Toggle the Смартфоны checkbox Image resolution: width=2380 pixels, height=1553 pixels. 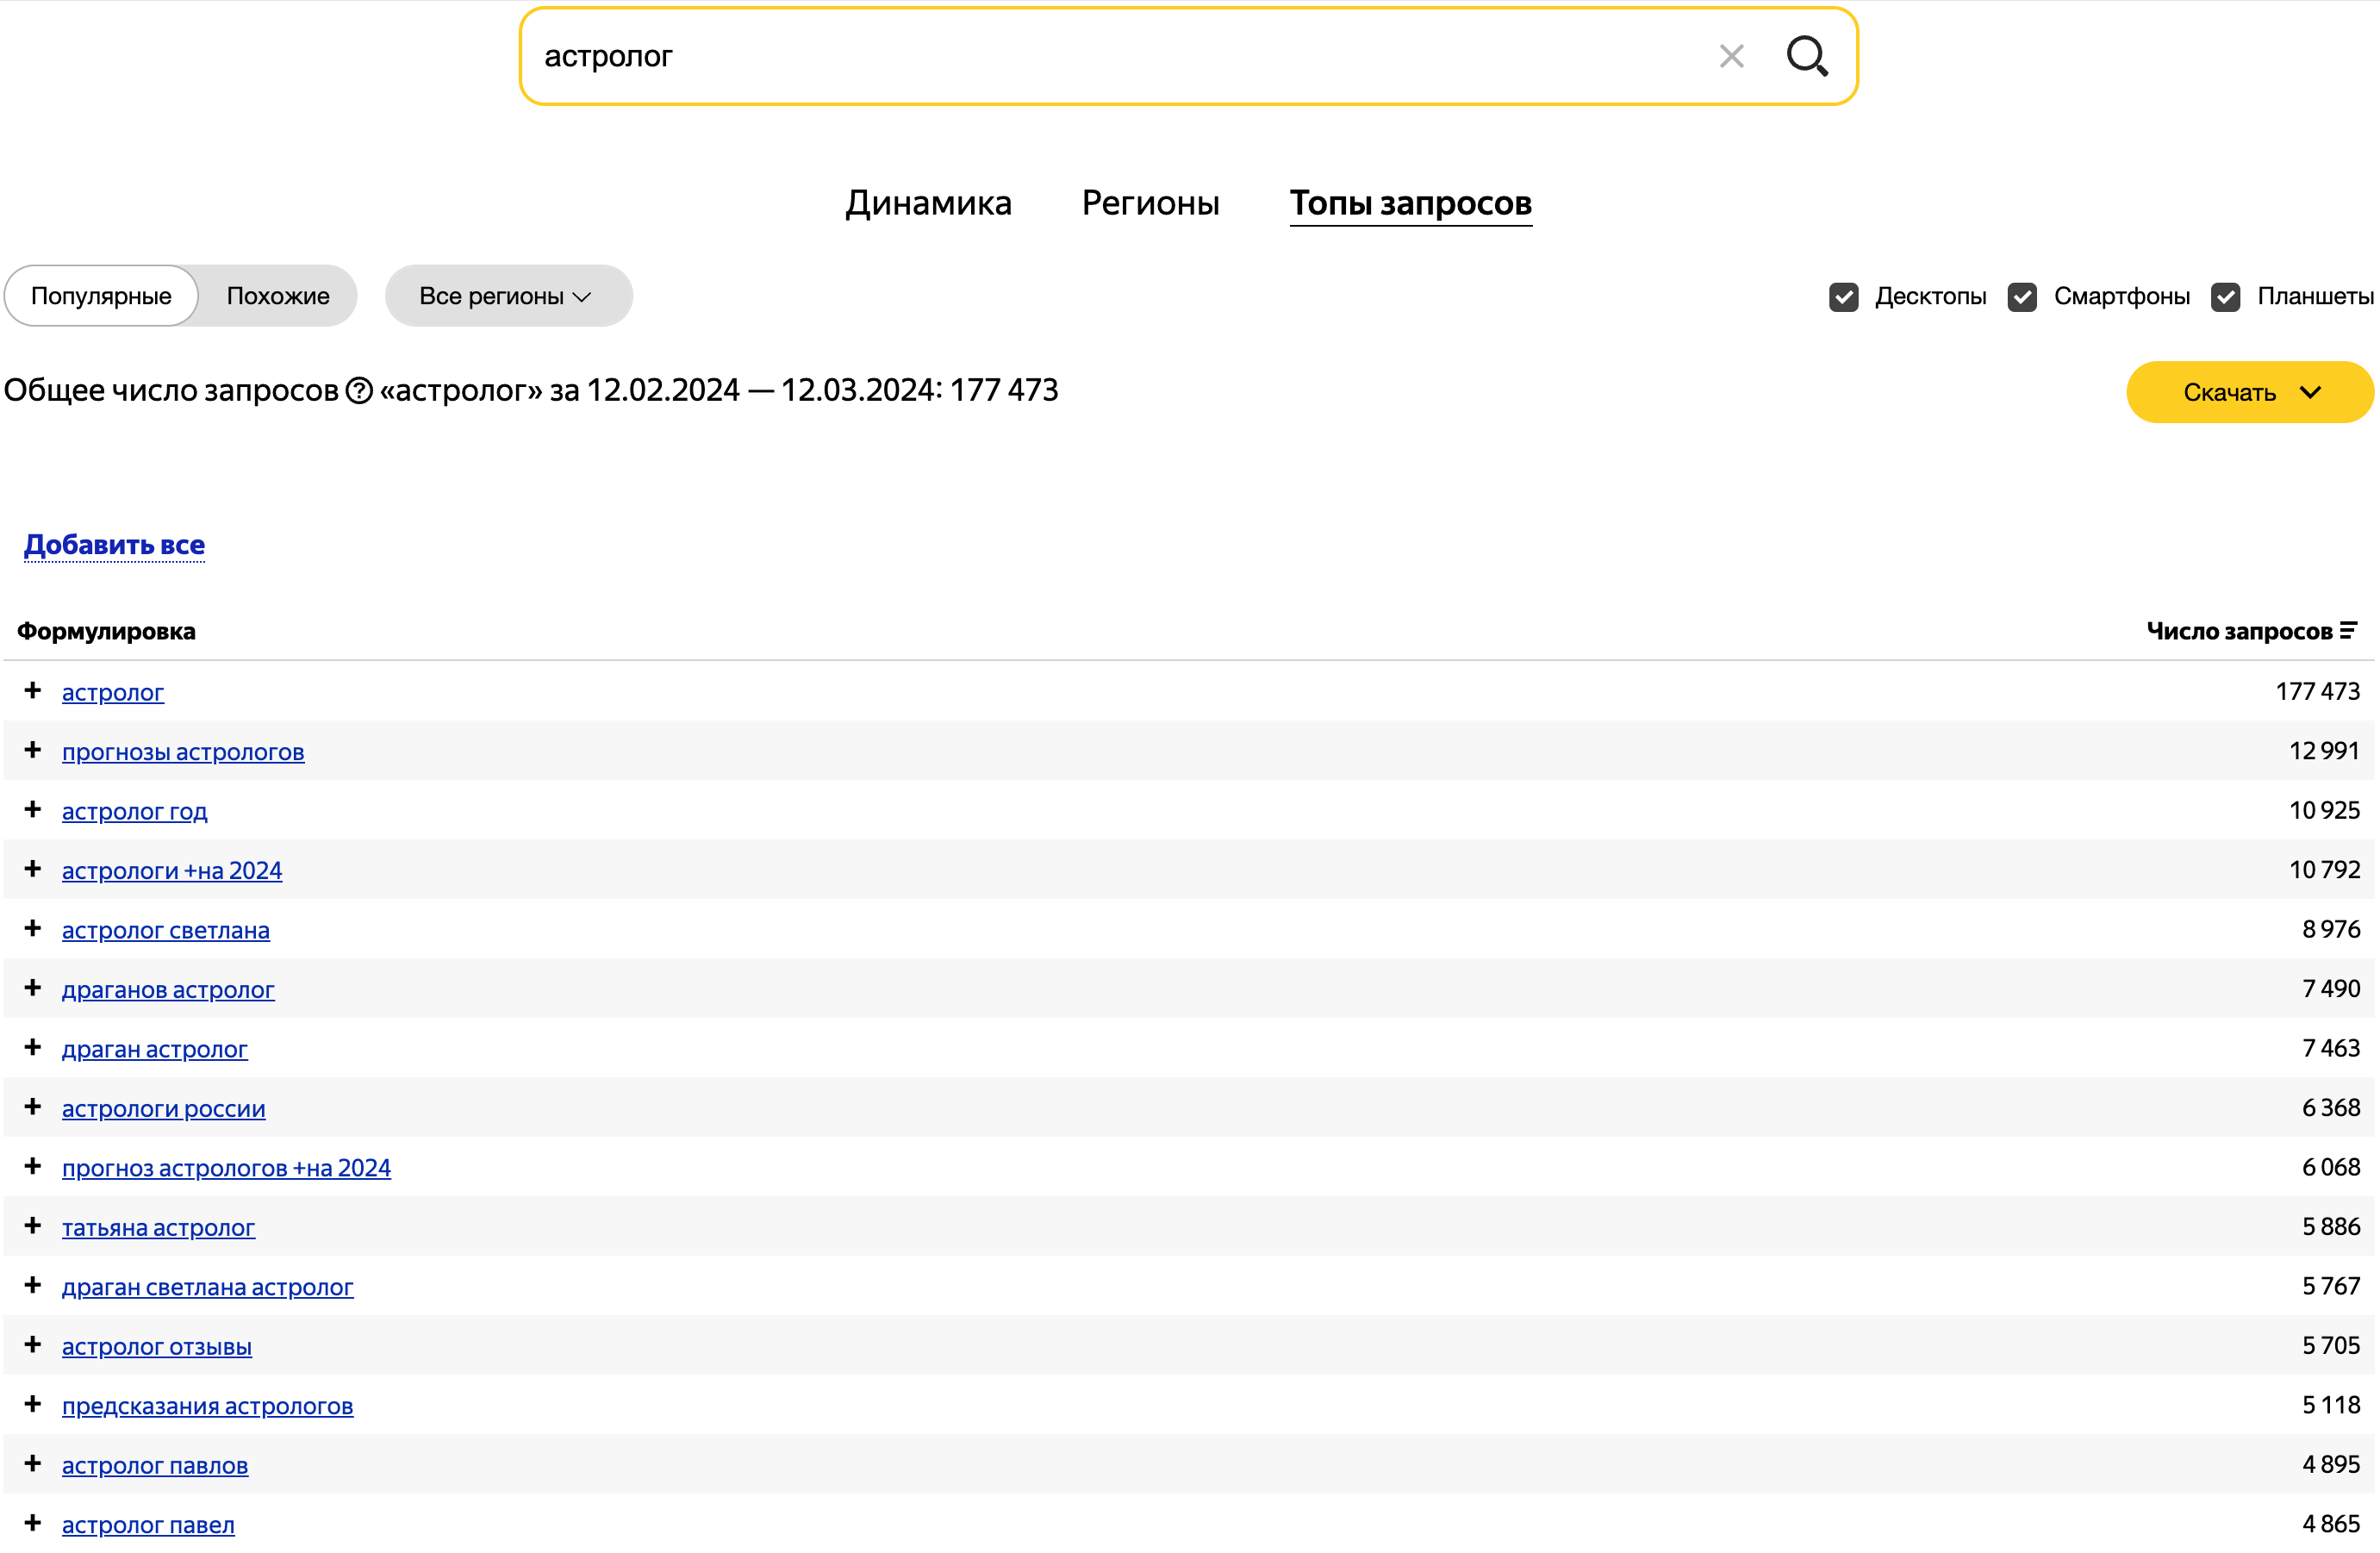coord(2021,296)
